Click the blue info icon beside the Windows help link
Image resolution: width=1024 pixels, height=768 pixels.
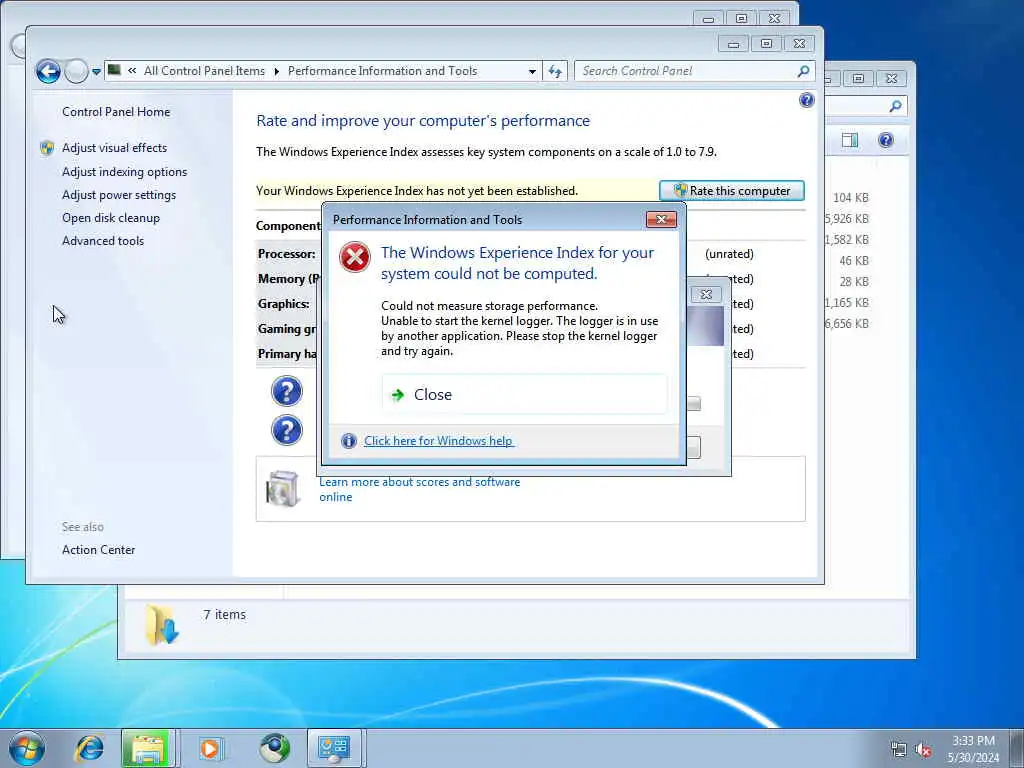pos(349,441)
